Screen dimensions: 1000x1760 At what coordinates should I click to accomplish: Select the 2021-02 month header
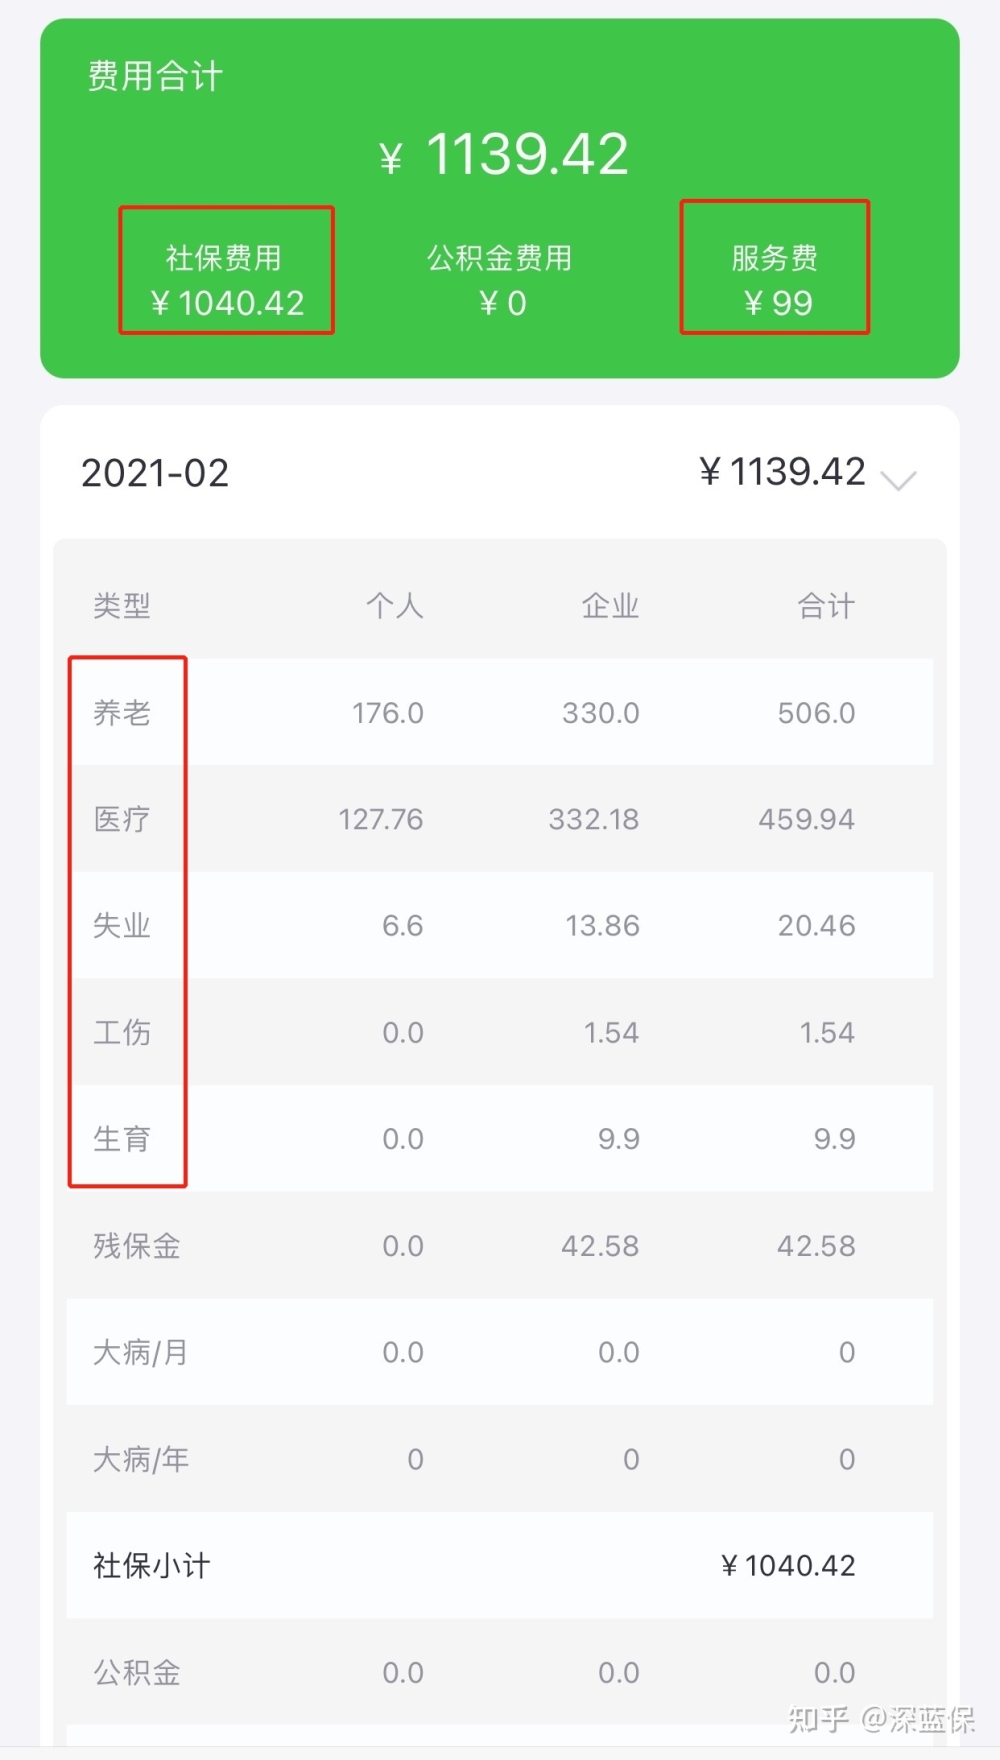click(x=155, y=473)
